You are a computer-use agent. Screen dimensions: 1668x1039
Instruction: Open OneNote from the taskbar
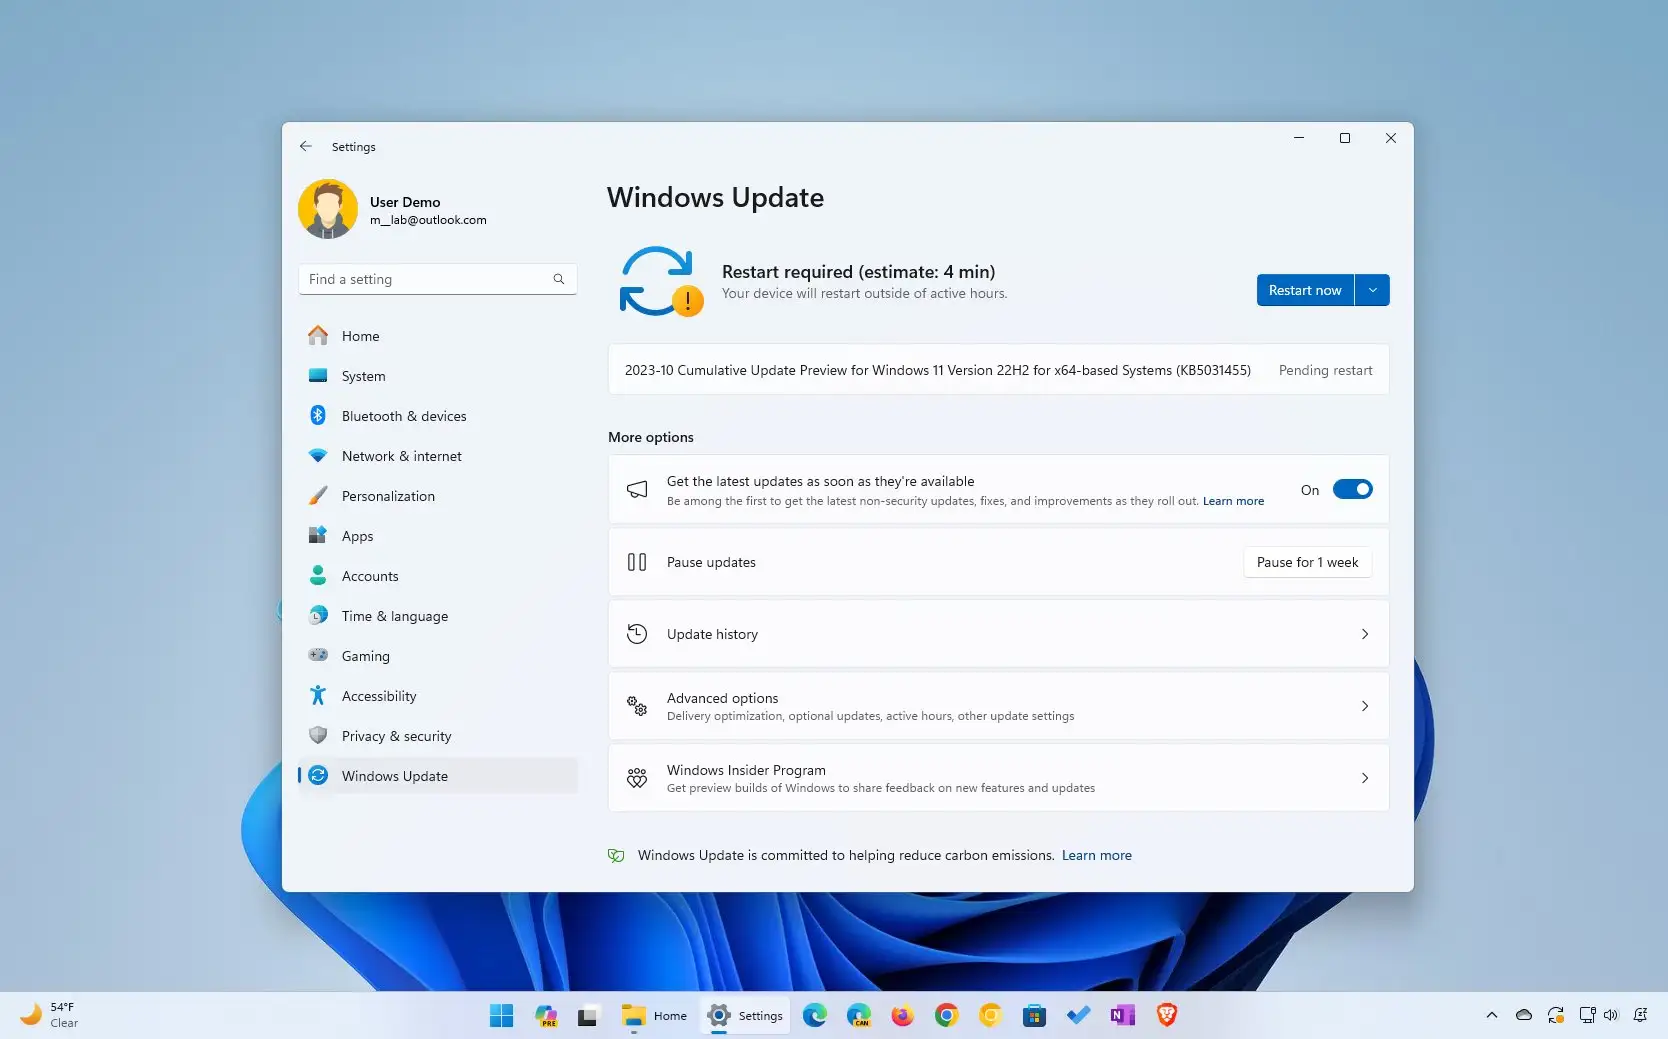1122,1016
